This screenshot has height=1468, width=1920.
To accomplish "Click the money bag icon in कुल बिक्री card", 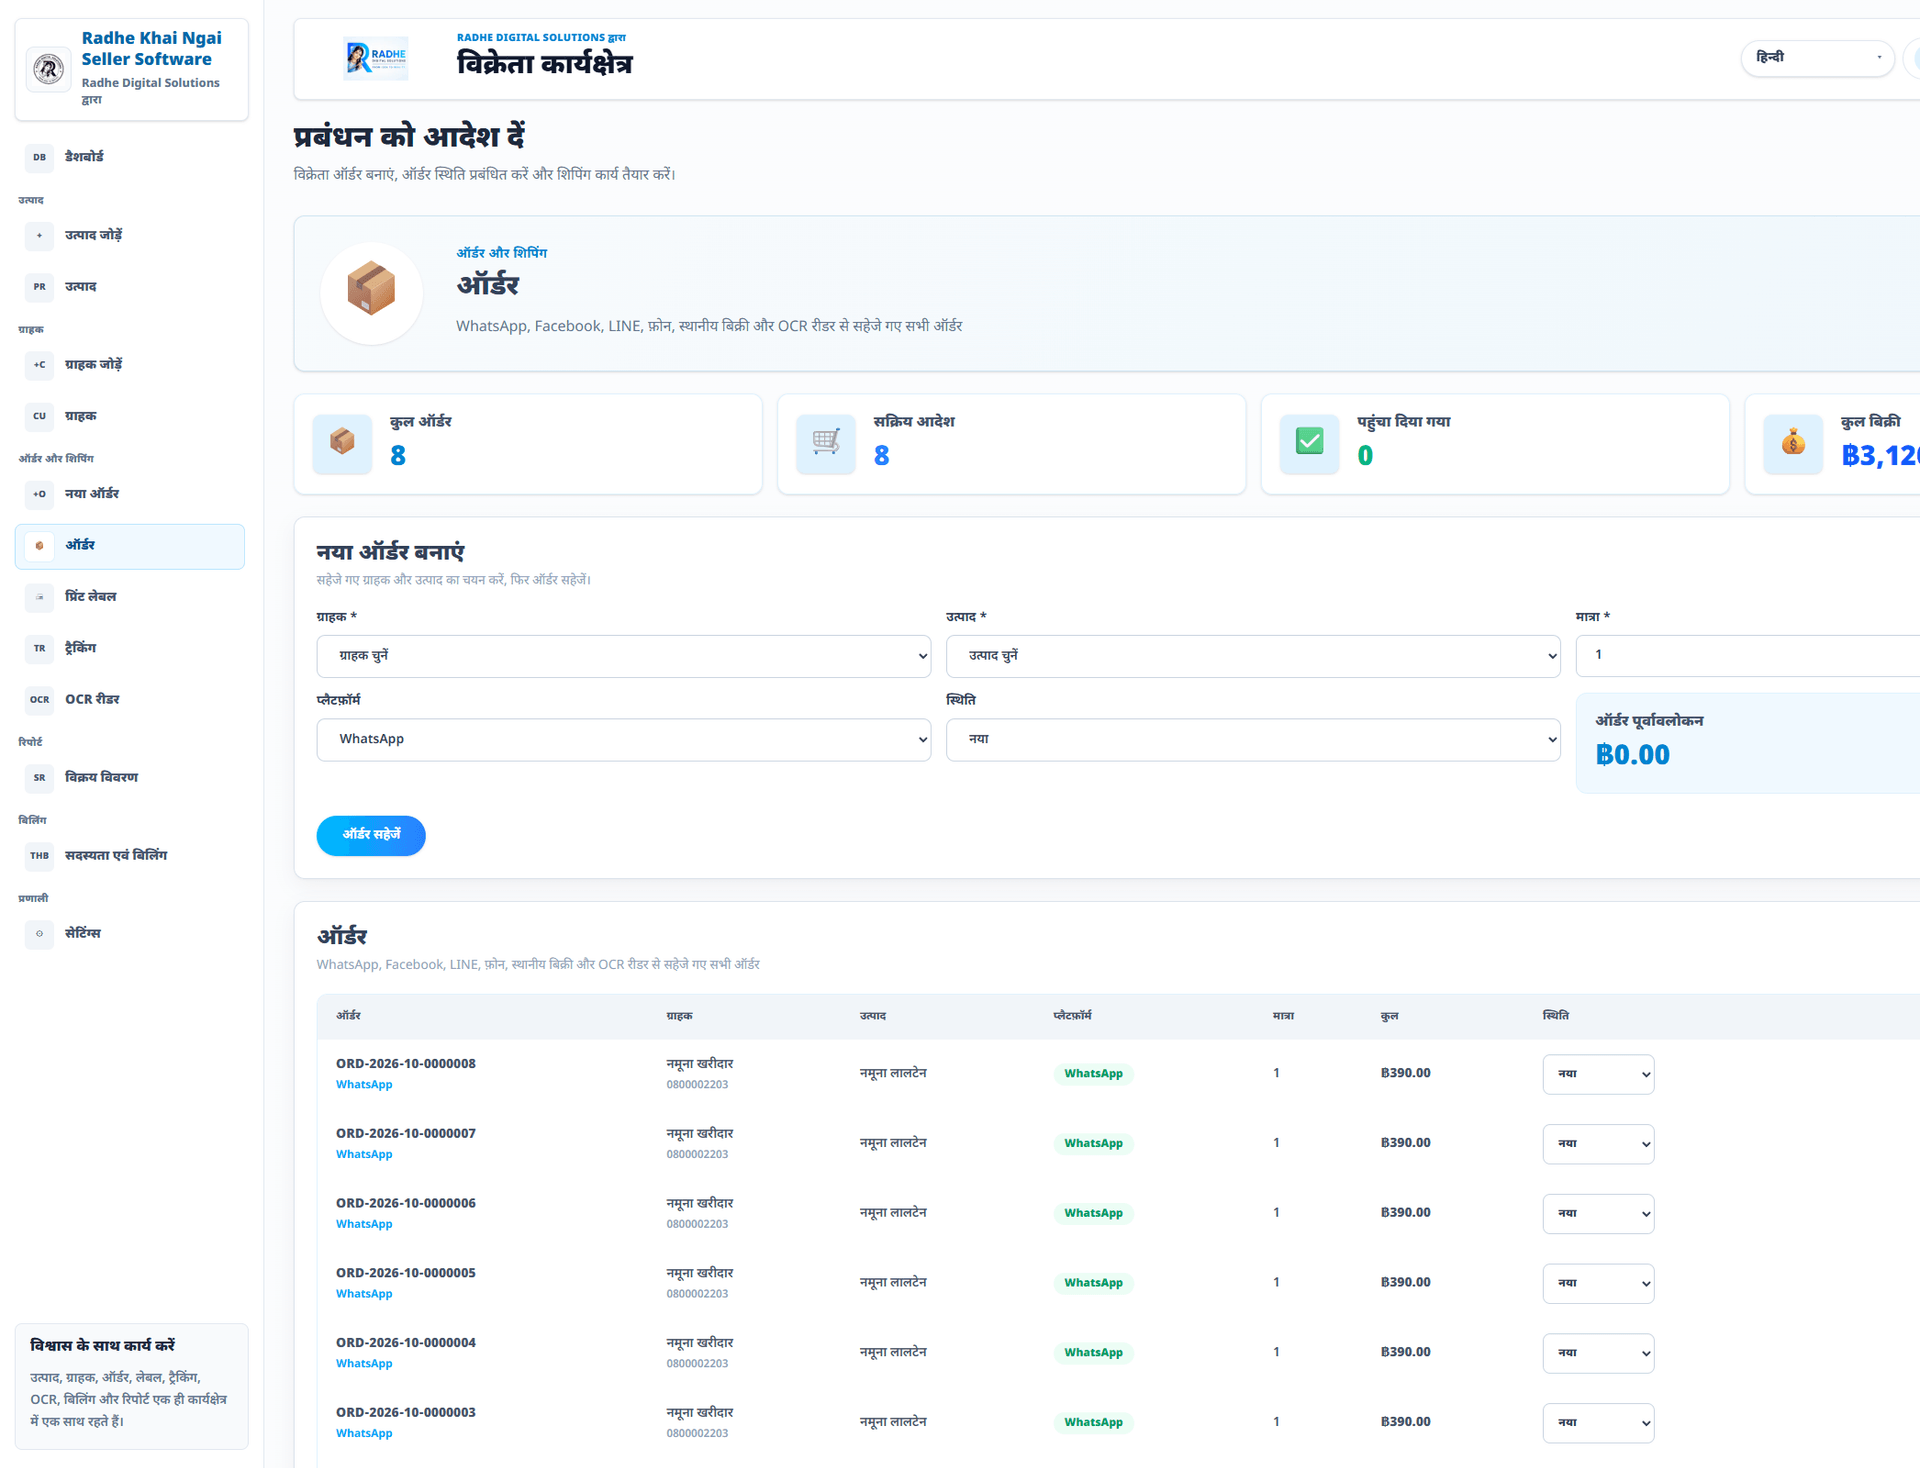I will point(1793,443).
